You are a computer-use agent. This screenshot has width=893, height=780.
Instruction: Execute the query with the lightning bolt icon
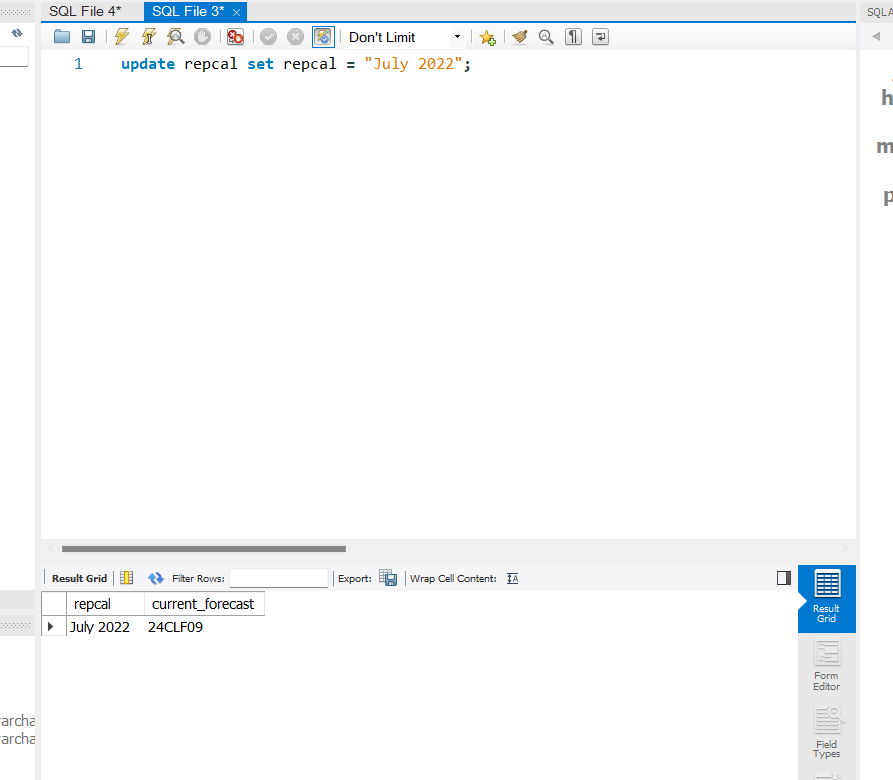coord(122,37)
